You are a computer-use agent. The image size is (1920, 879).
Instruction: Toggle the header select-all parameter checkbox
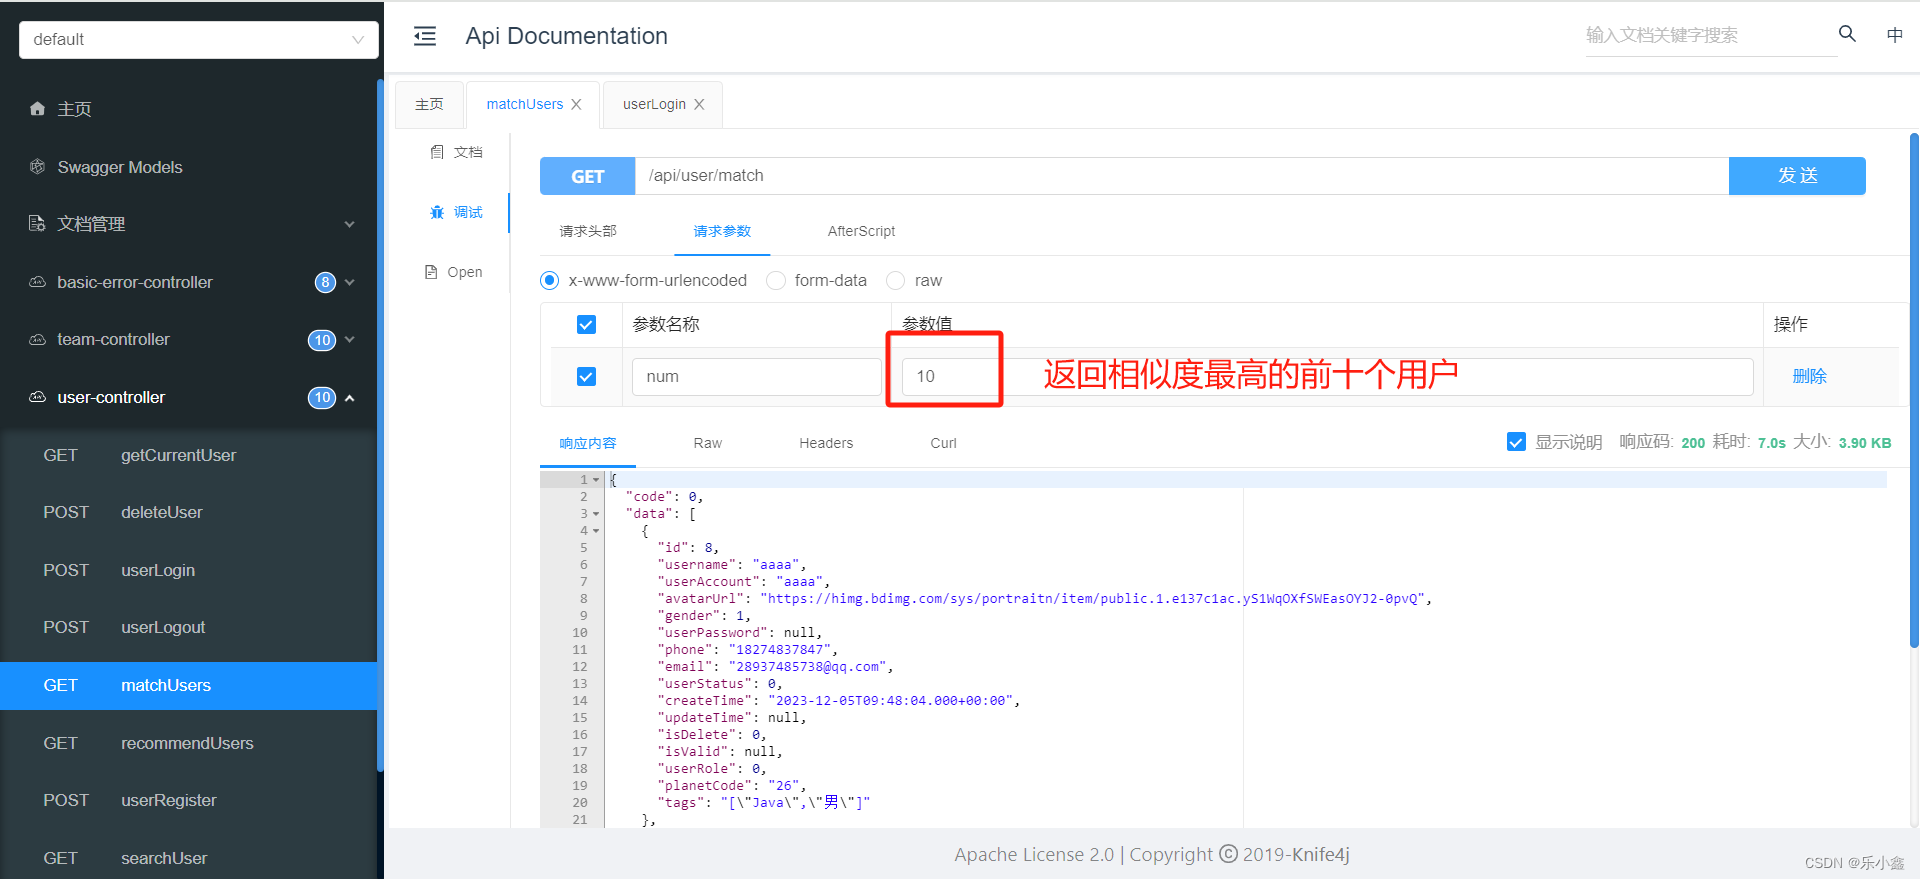tap(587, 324)
